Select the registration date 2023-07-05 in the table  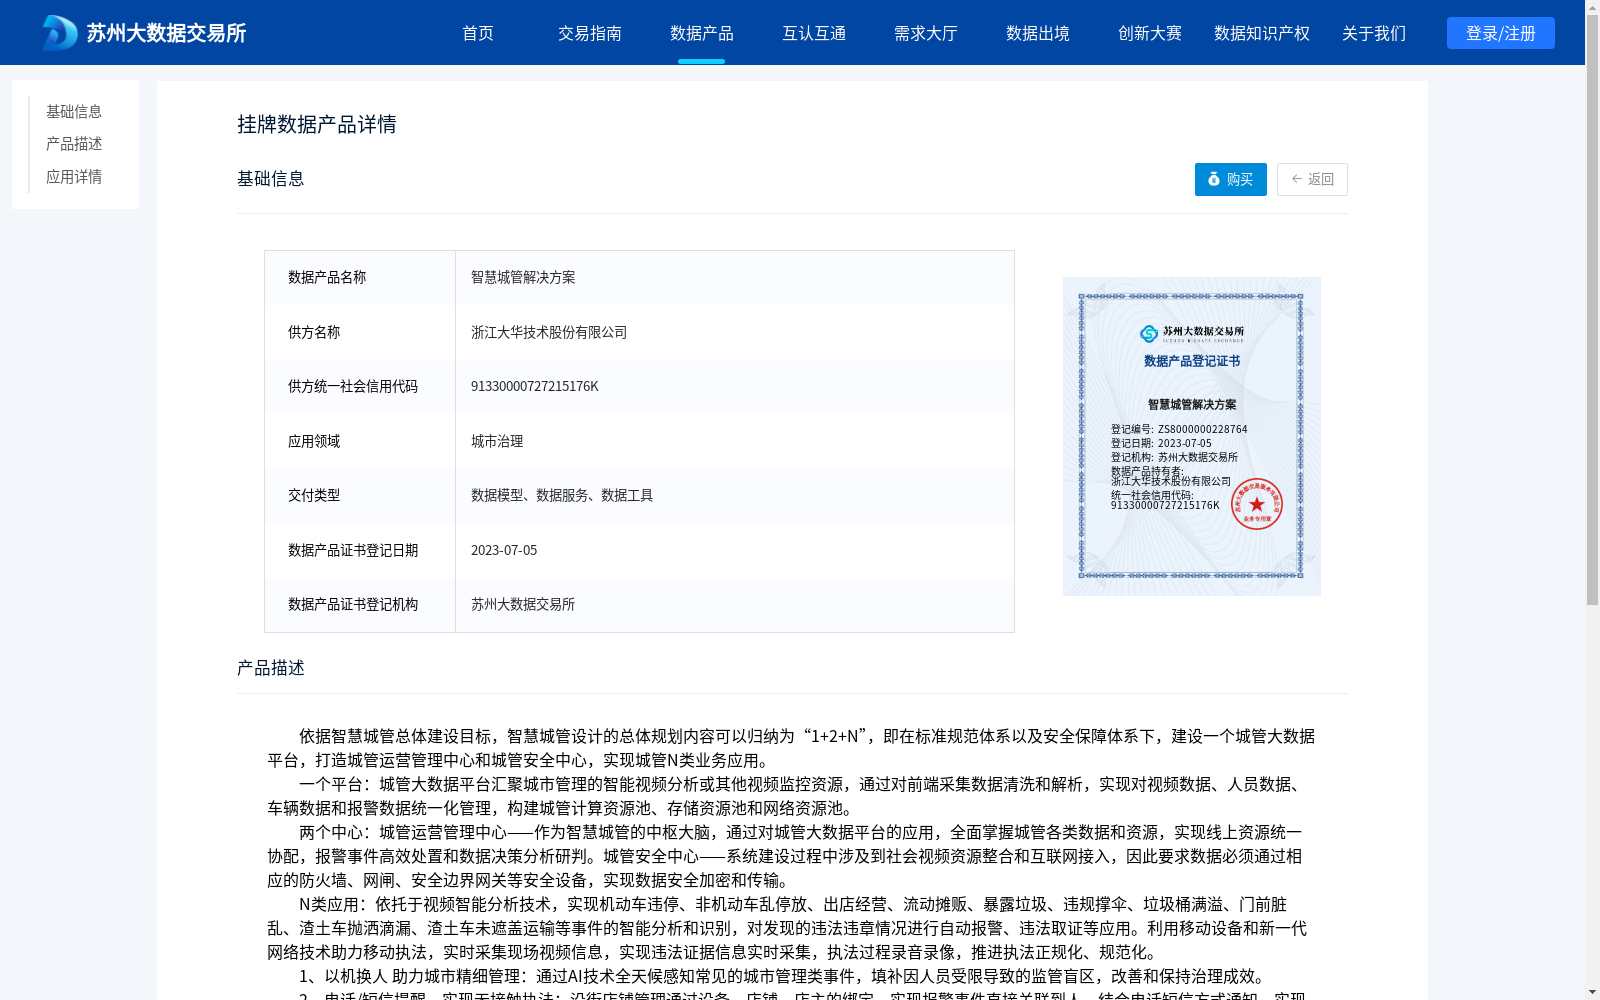[504, 550]
